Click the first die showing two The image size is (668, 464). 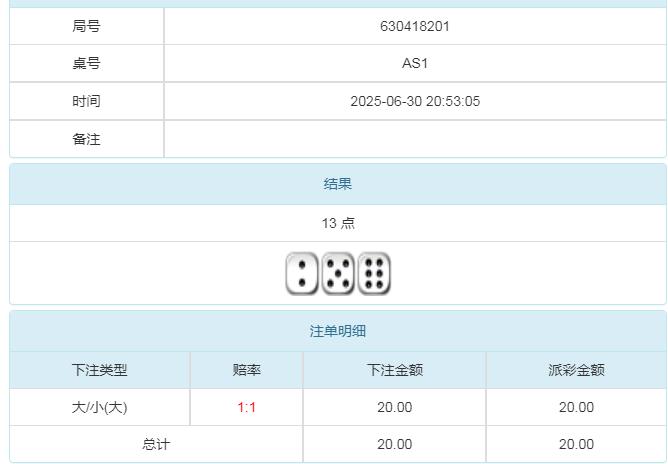coord(302,274)
